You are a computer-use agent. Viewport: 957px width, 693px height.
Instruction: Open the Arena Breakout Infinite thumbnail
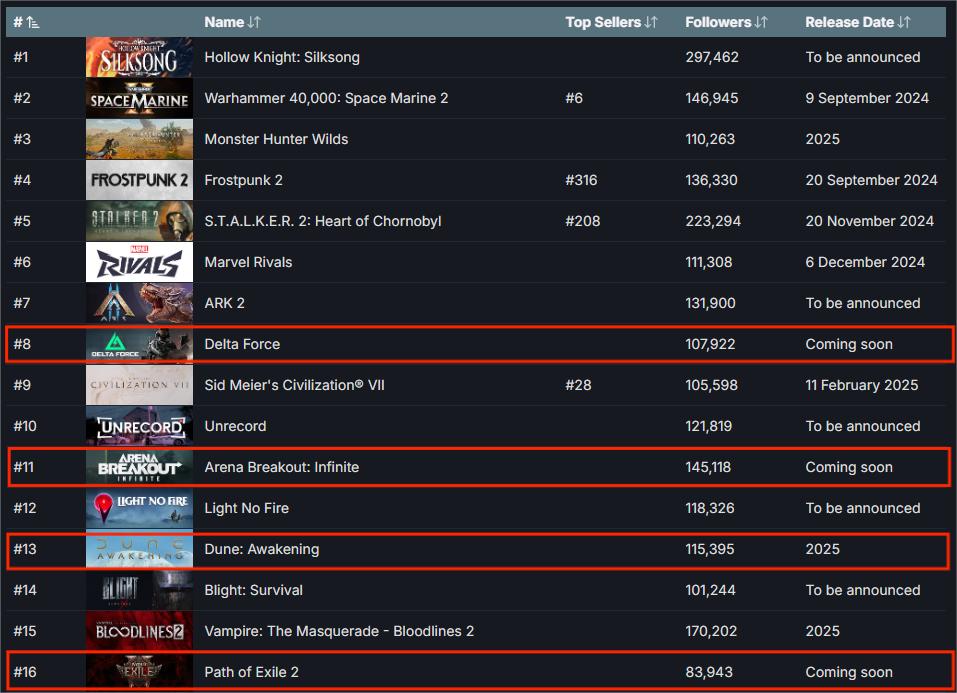[139, 467]
